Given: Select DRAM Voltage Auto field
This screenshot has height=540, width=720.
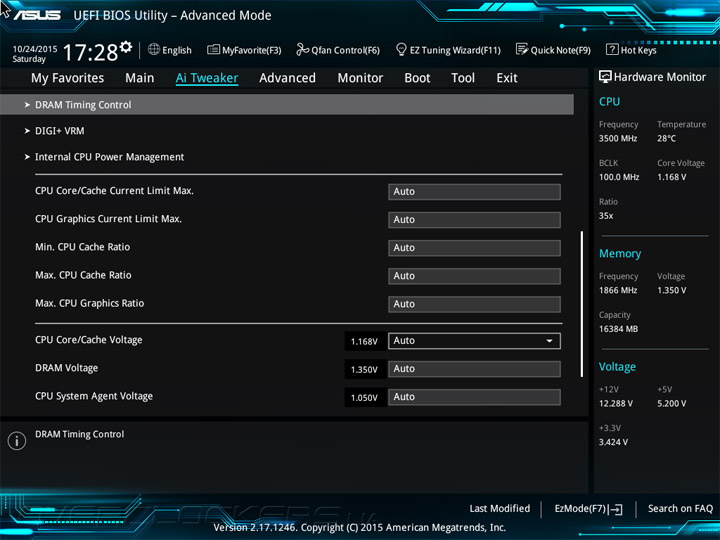Looking at the screenshot, I should (x=474, y=369).
